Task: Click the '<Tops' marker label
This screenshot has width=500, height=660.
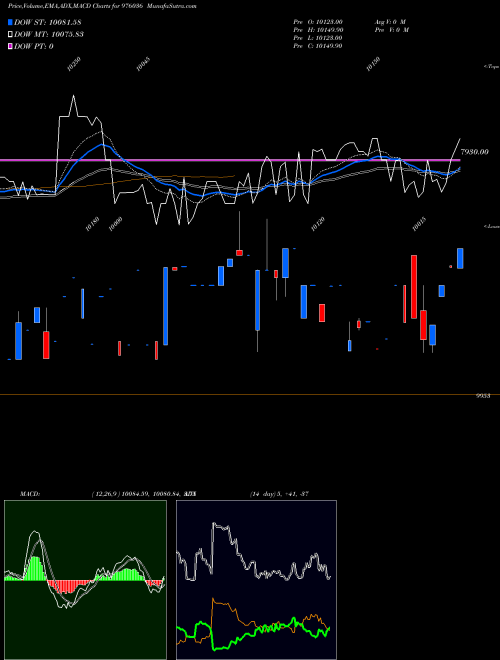Action: tap(492, 67)
